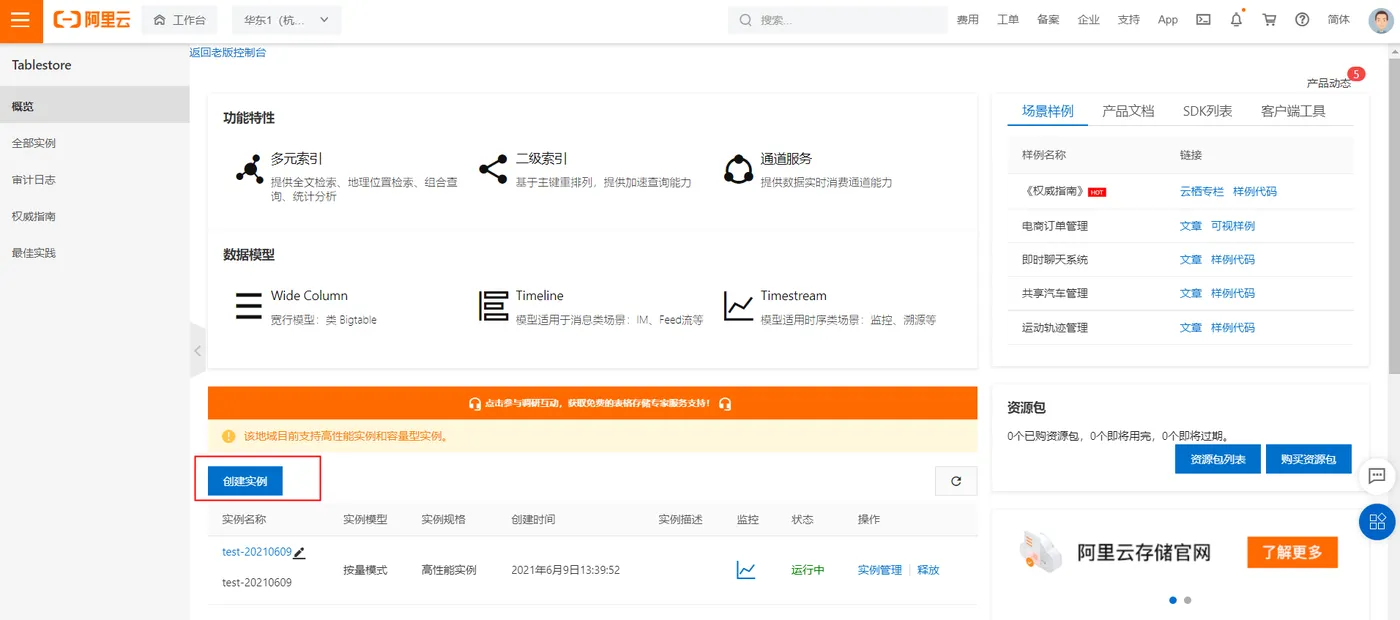
Task: Open the shopping cart icon
Action: 1270,20
